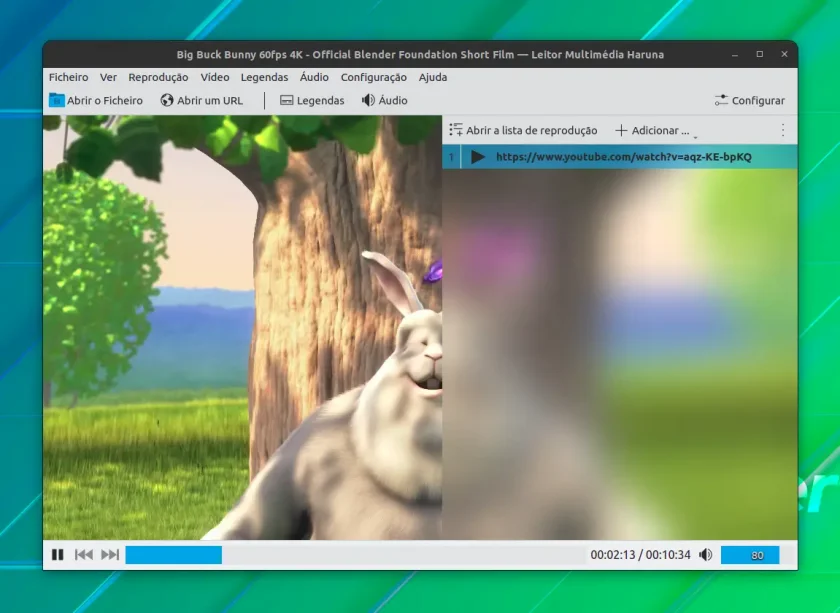Click the video seek progress bar

coord(354,555)
